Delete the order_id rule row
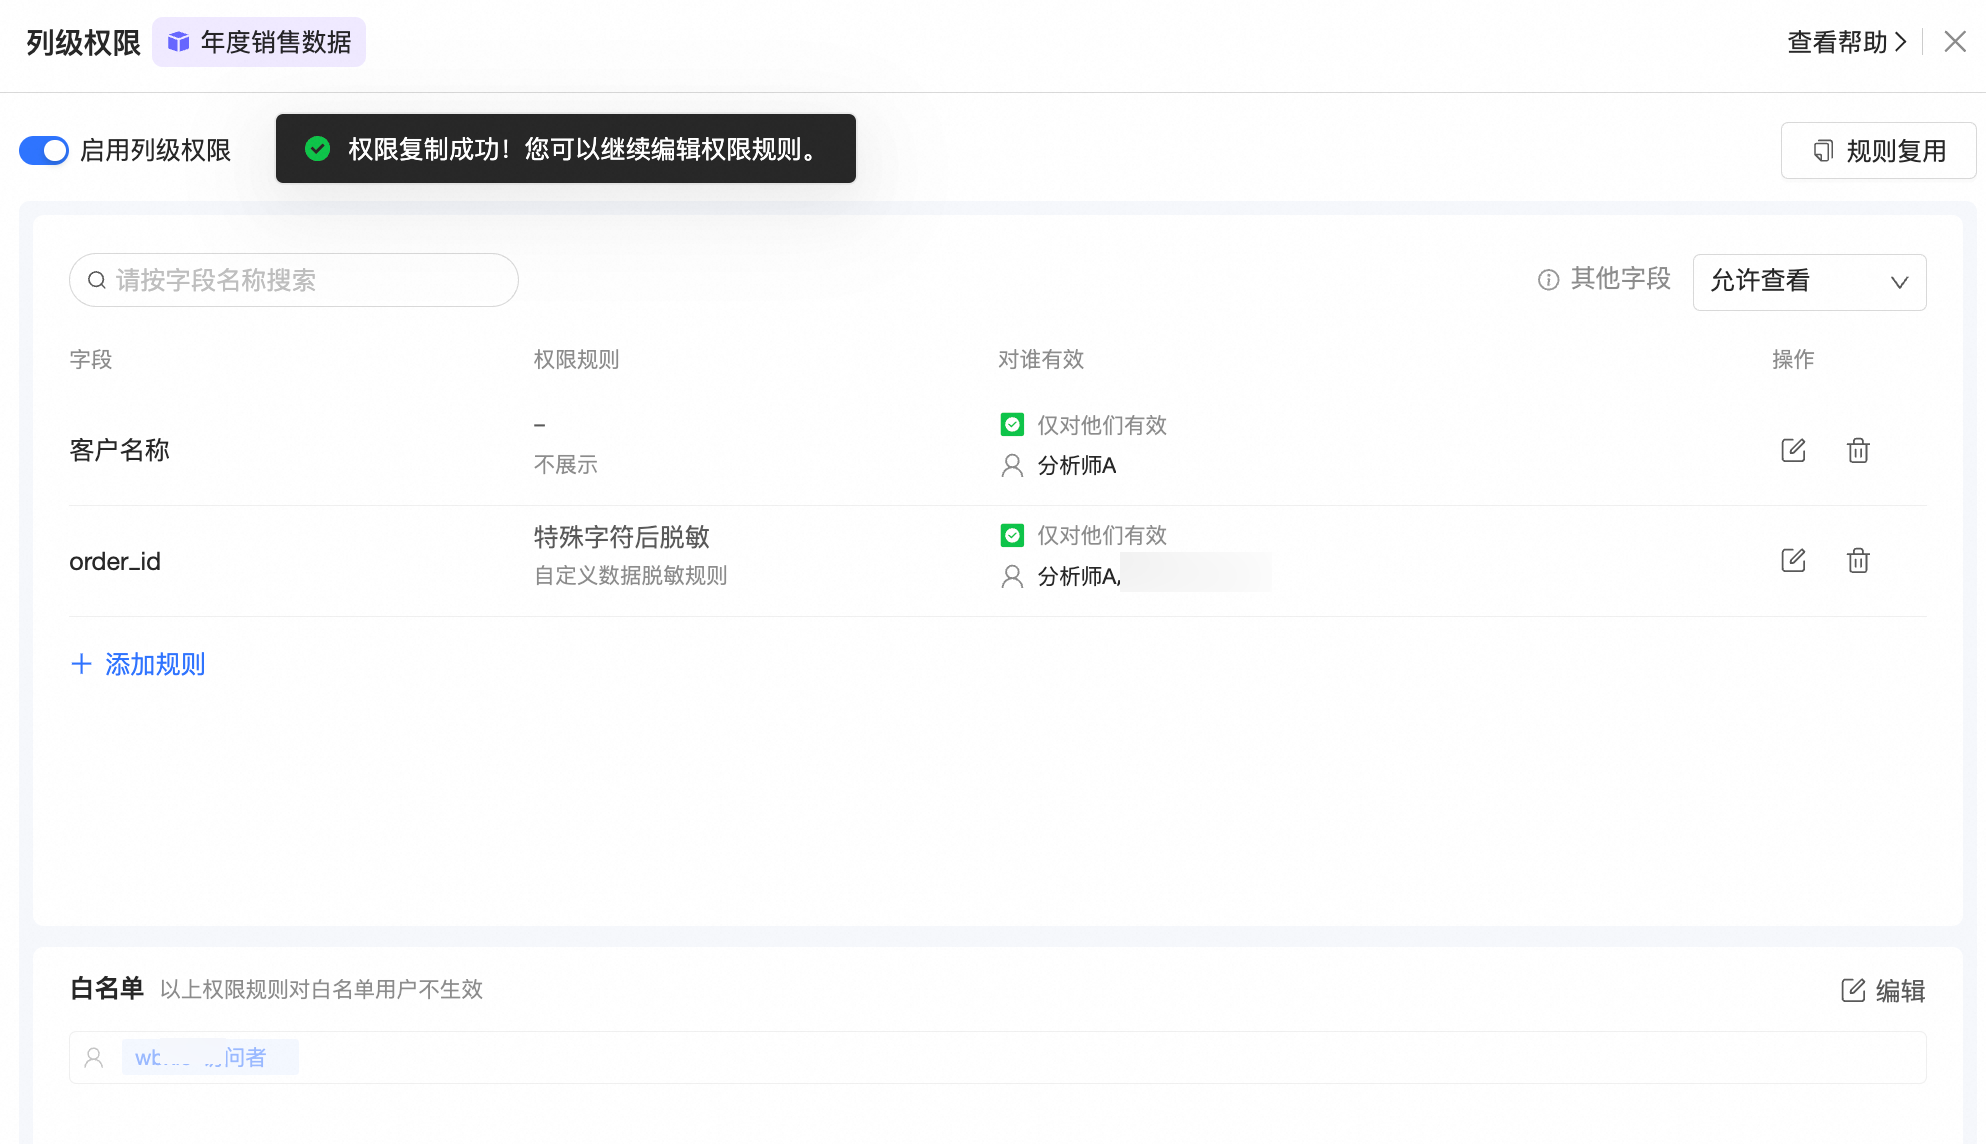This screenshot has width=1986, height=1144. pyautogui.click(x=1858, y=560)
